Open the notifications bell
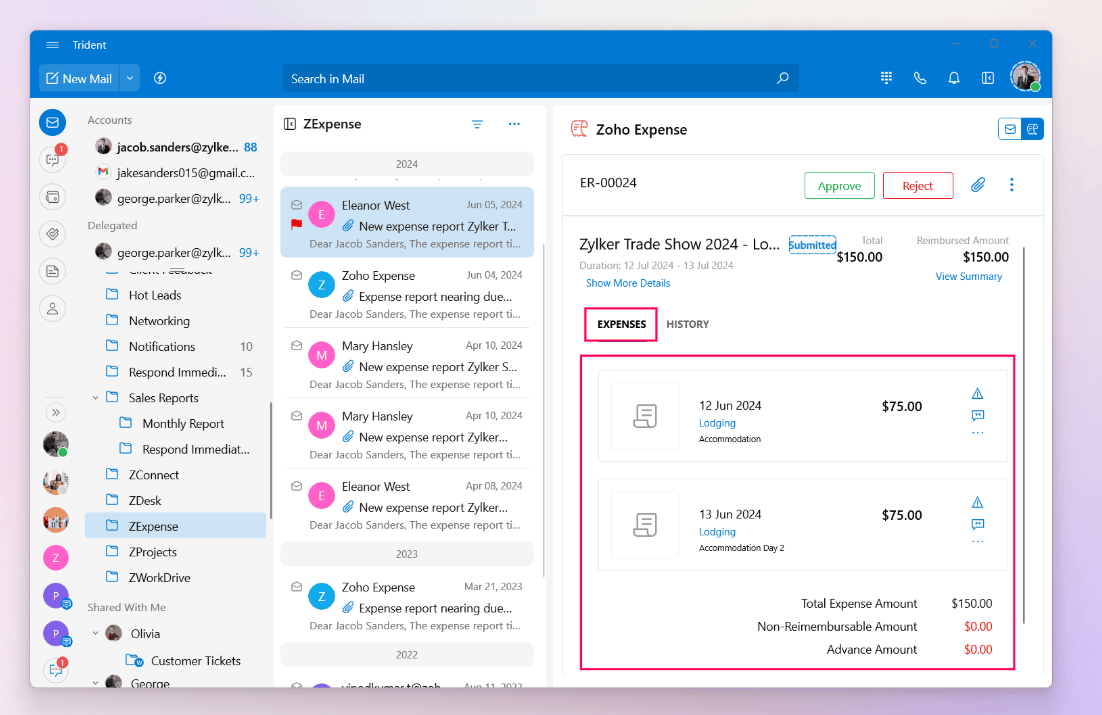This screenshot has height=715, width=1102. (954, 78)
